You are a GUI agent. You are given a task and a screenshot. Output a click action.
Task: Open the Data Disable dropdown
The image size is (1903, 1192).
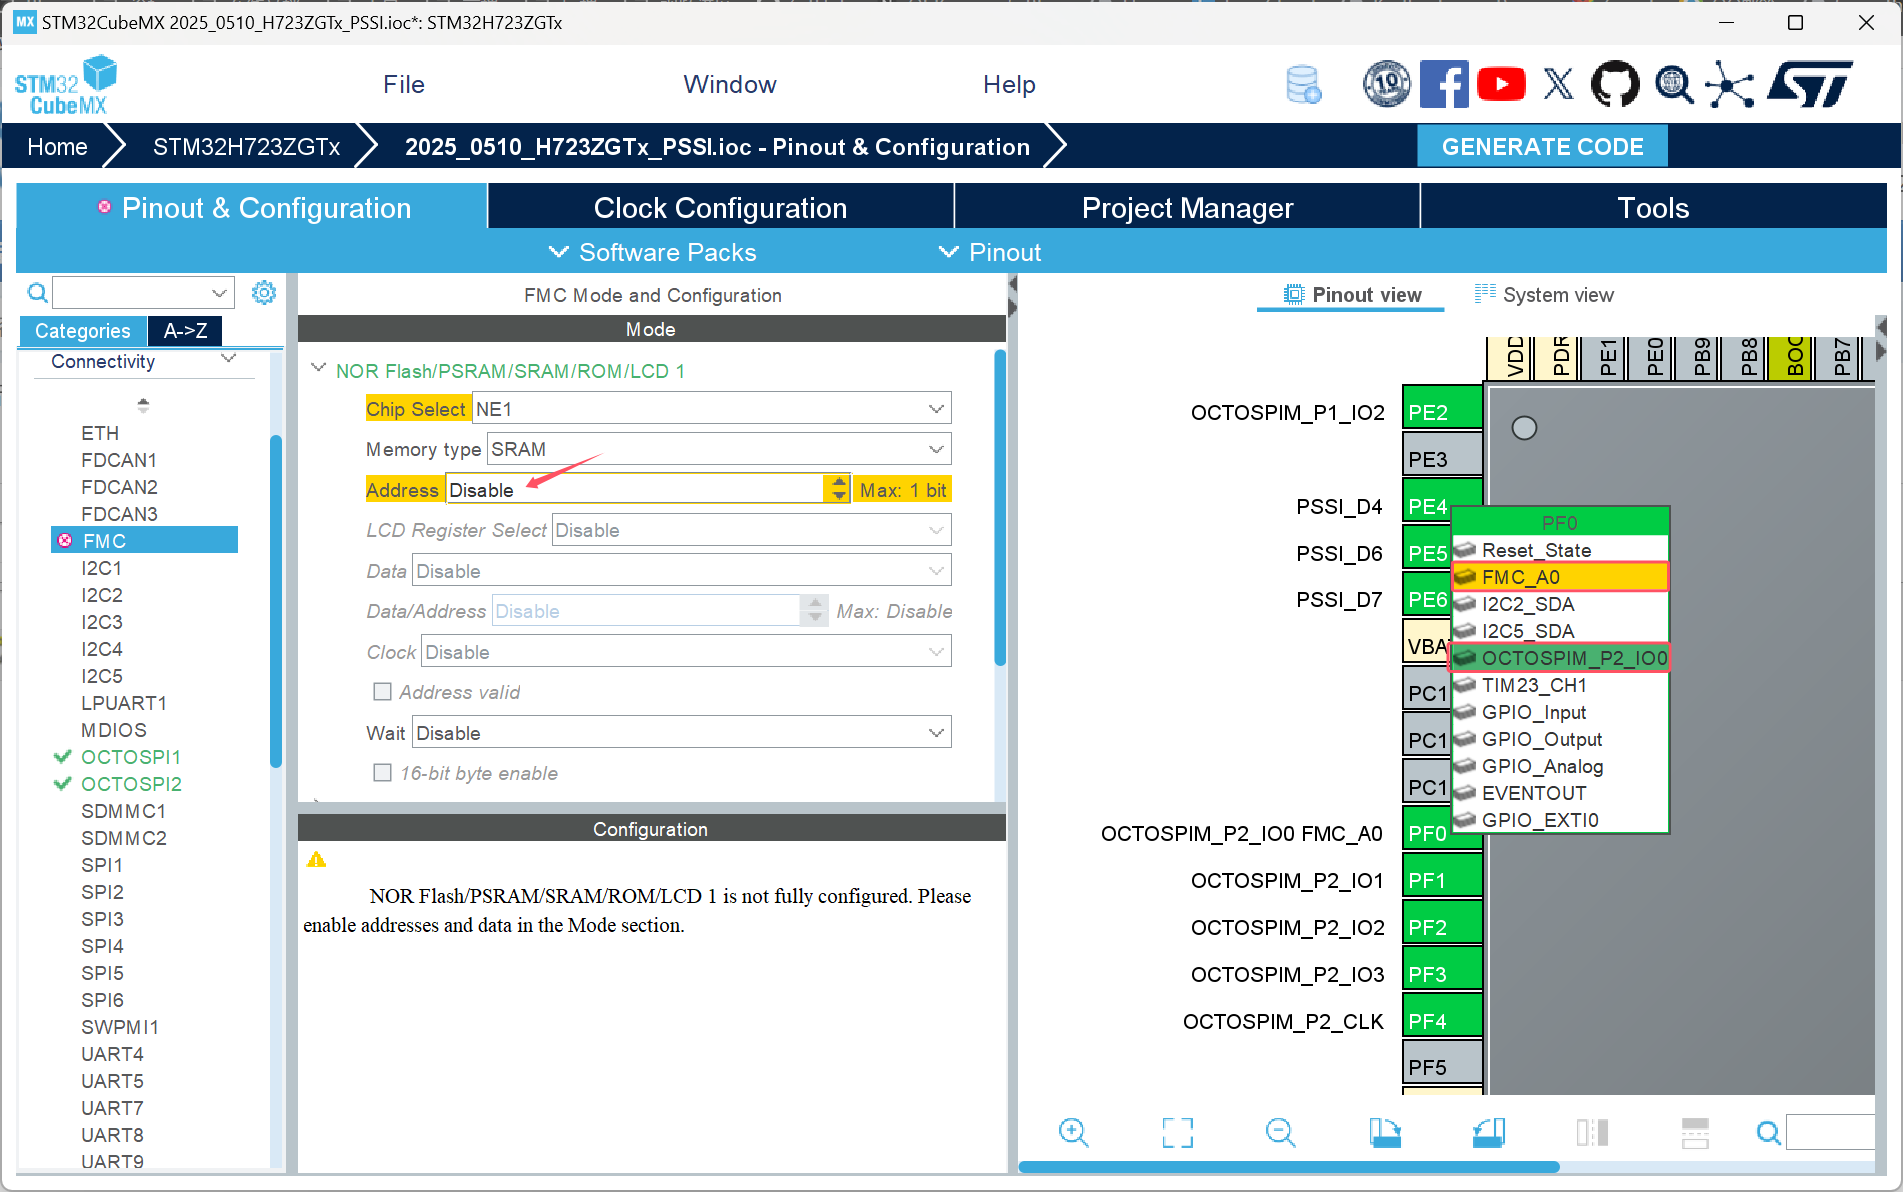pyautogui.click(x=681, y=571)
